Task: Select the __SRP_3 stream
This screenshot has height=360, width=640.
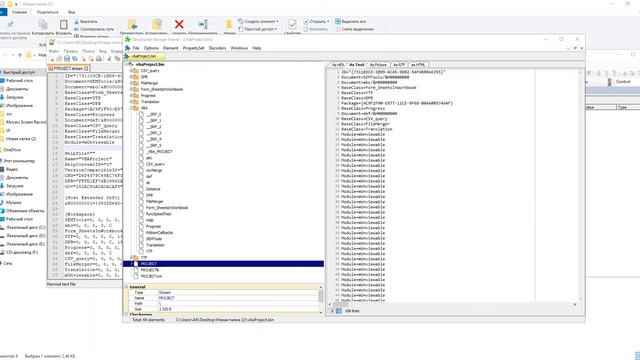Action: point(153,133)
